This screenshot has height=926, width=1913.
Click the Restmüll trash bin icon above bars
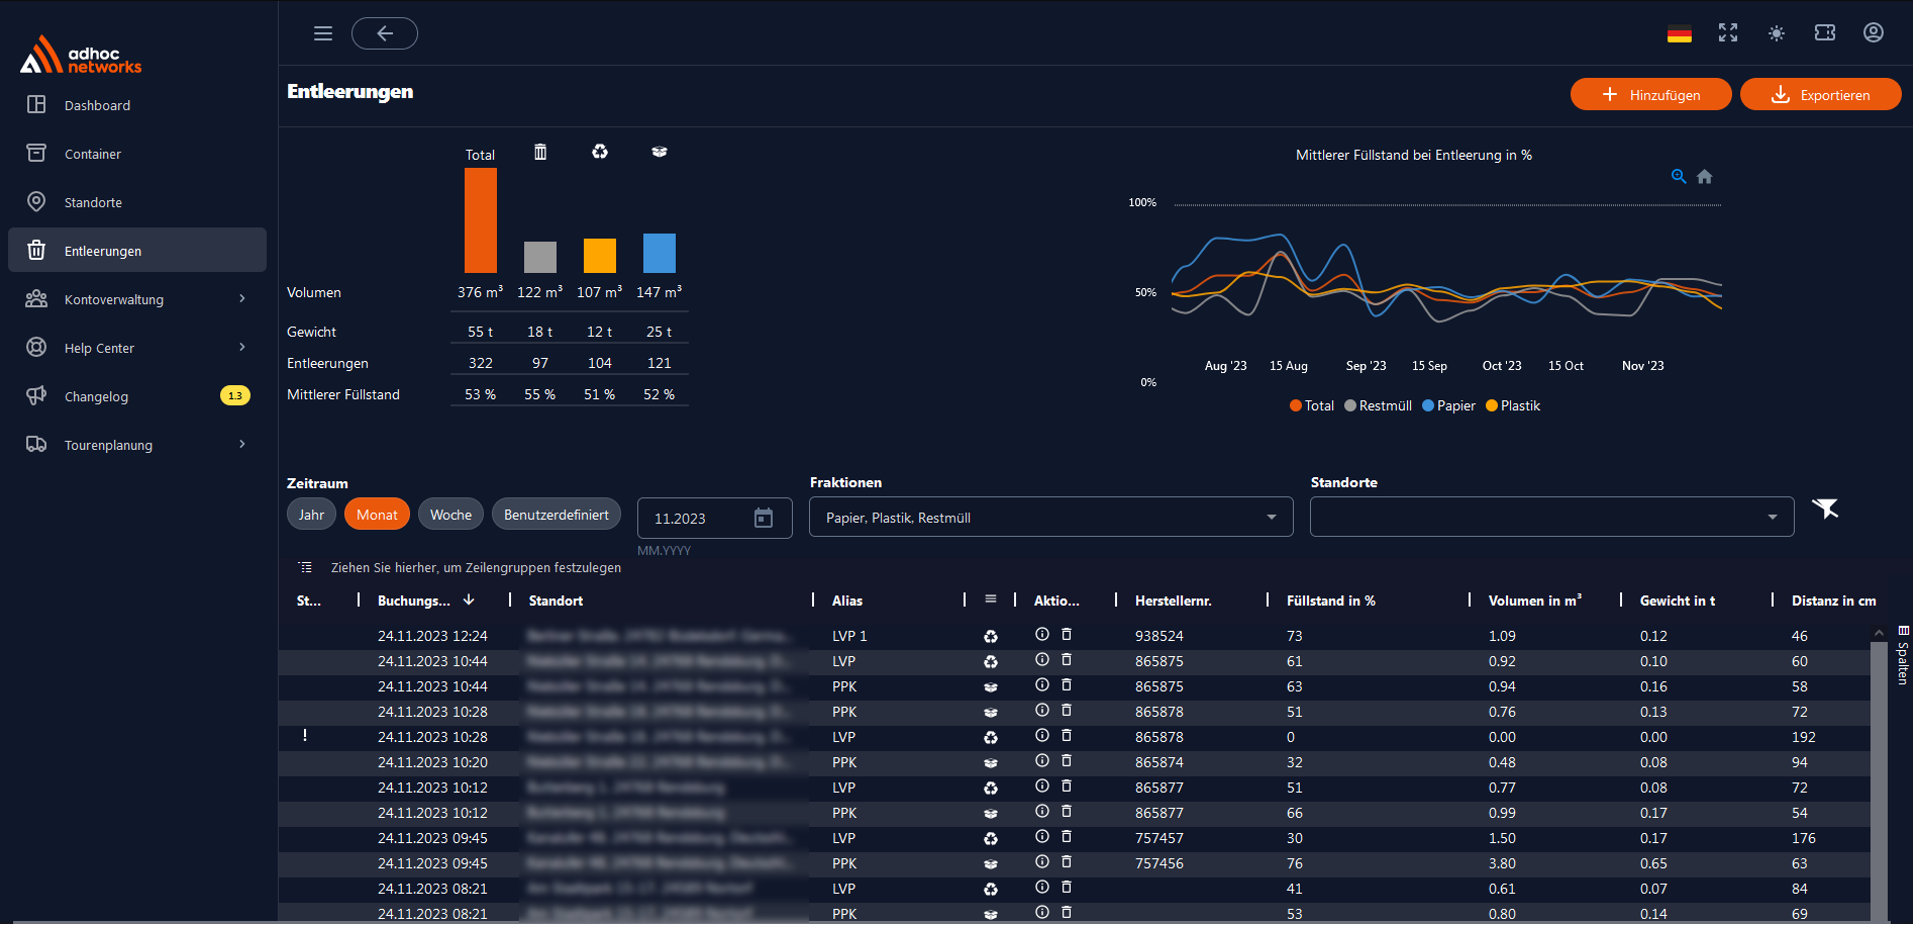click(x=540, y=152)
